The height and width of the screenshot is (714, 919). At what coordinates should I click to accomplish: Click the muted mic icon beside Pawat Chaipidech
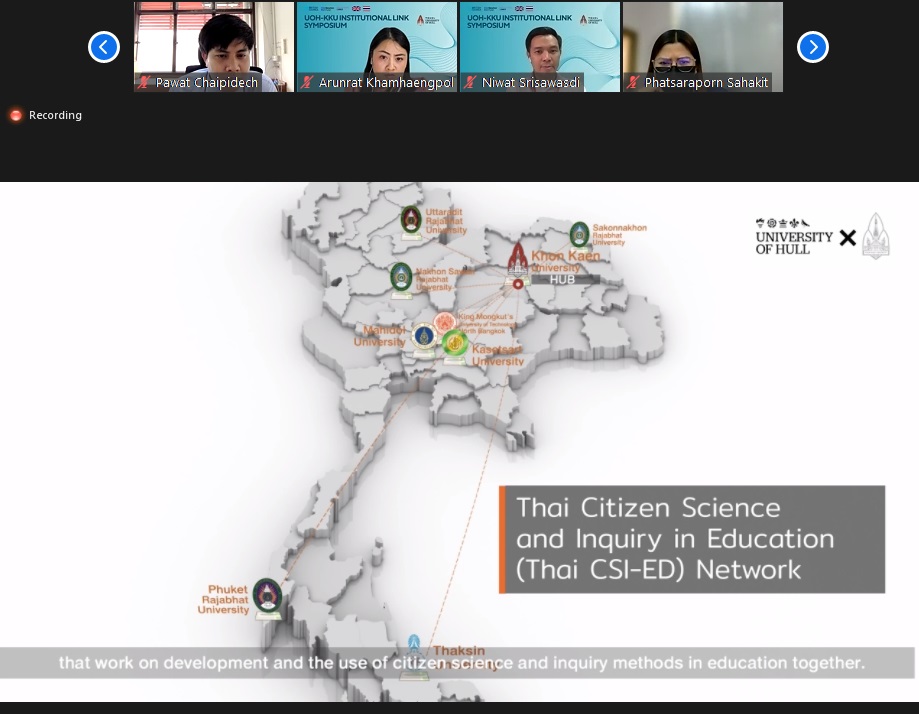tap(144, 83)
